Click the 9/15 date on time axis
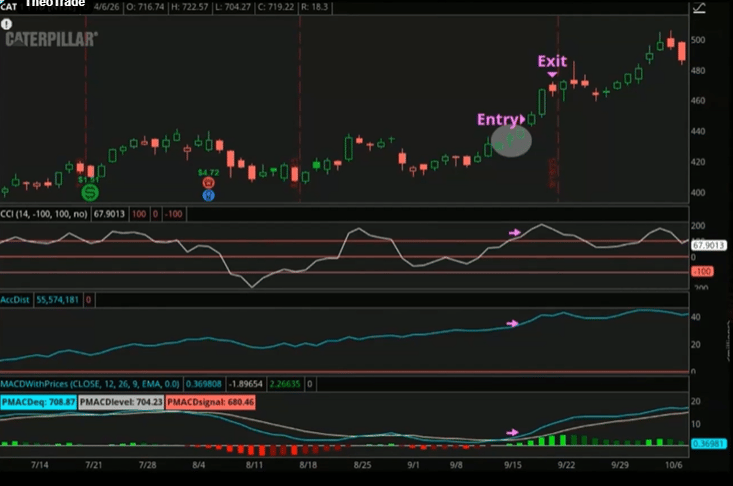The height and width of the screenshot is (486, 733). coord(513,465)
